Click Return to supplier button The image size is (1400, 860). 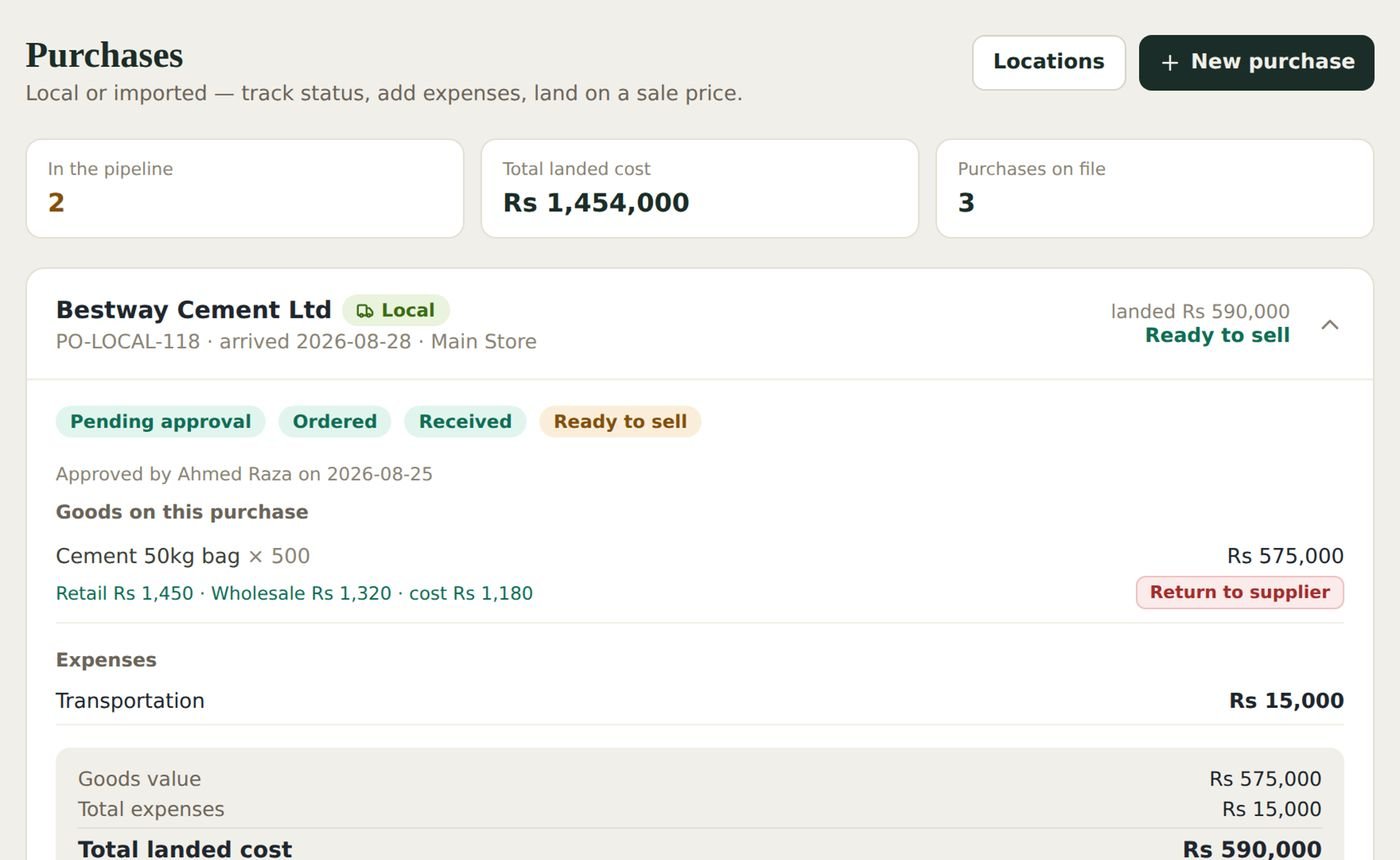(x=1240, y=592)
